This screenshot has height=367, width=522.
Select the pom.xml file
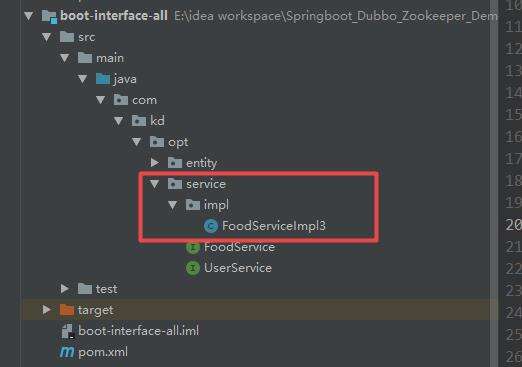pos(103,352)
